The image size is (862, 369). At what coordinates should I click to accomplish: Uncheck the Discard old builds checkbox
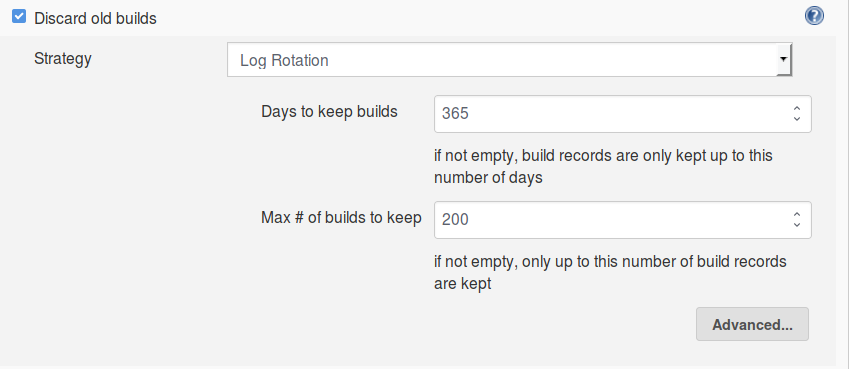19,16
